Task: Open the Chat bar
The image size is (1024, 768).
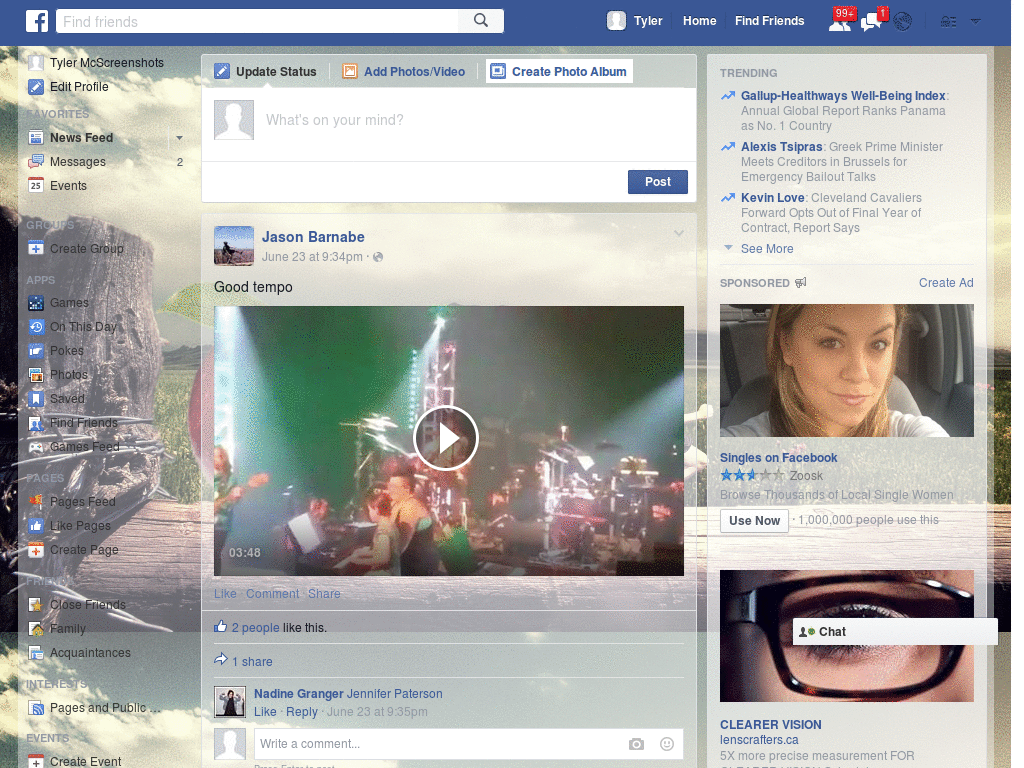Action: click(x=895, y=632)
